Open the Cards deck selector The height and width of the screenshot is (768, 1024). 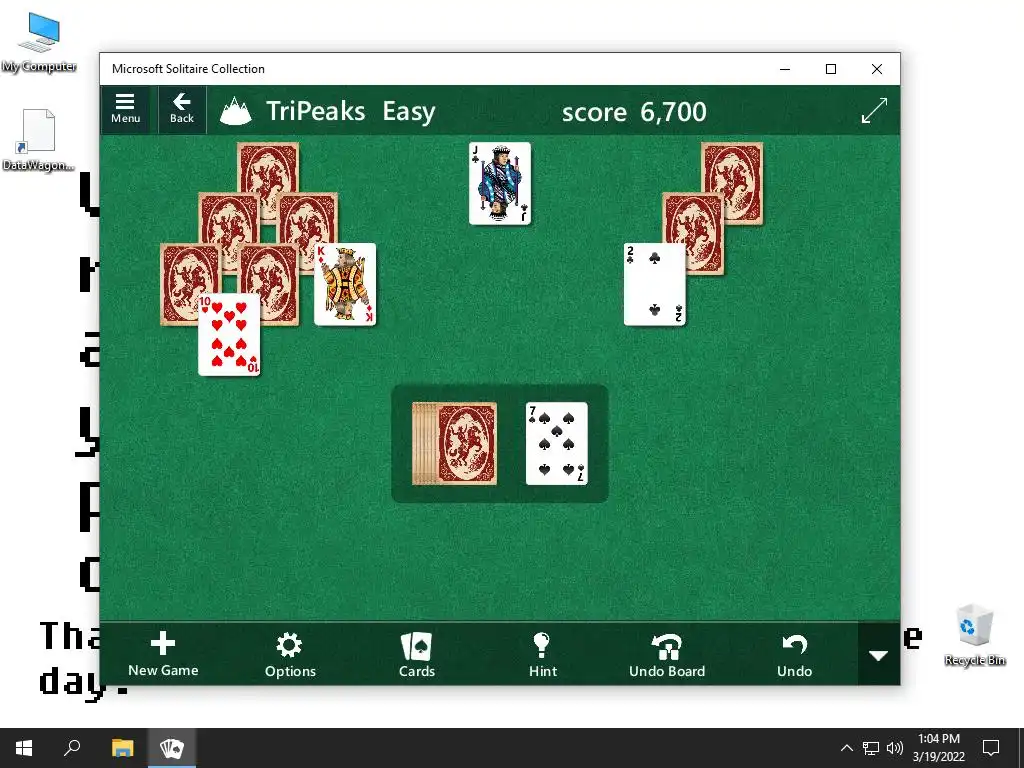[x=417, y=654]
